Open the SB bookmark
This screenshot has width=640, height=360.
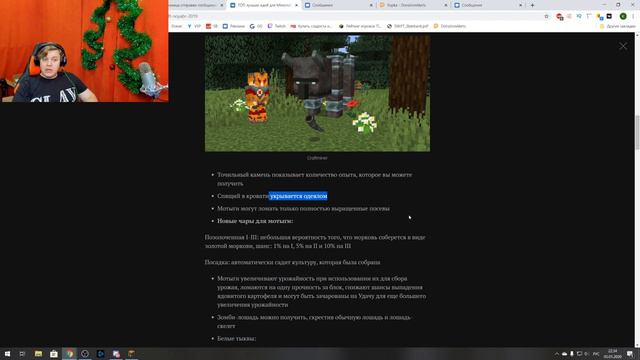[211, 26]
